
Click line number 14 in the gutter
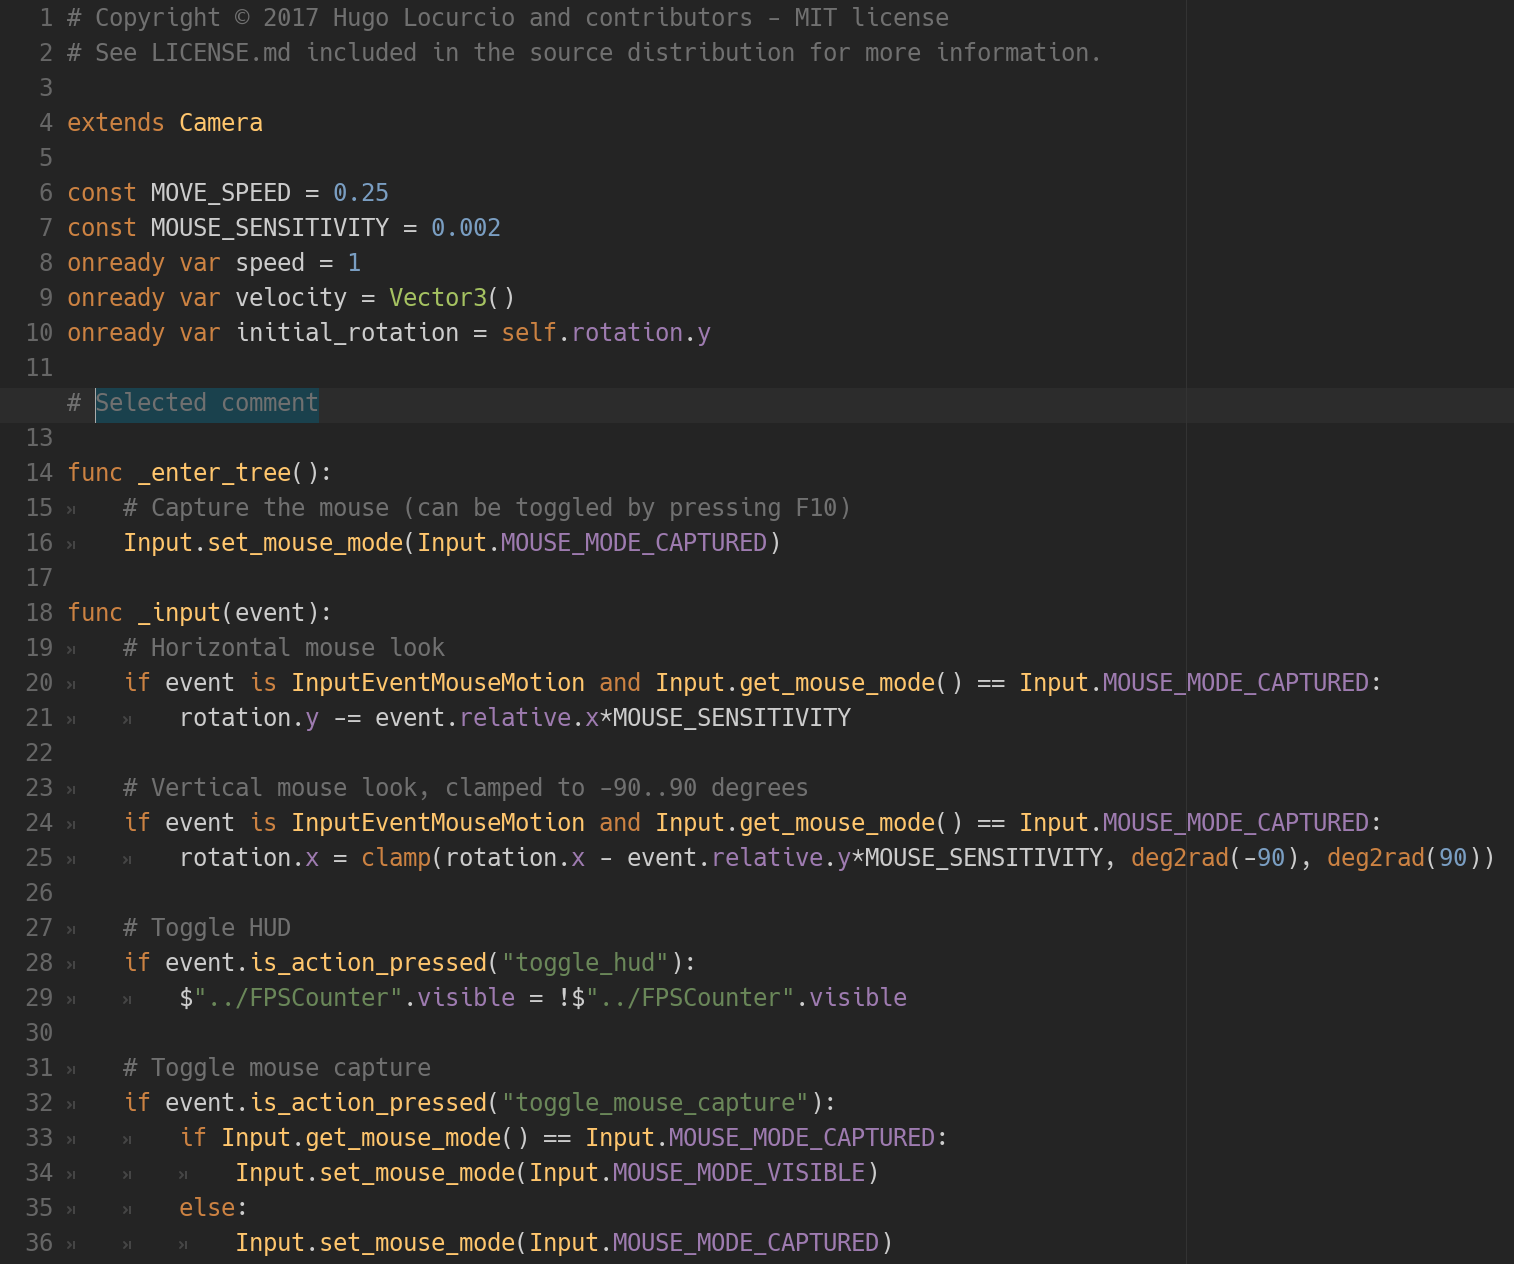tap(39, 473)
